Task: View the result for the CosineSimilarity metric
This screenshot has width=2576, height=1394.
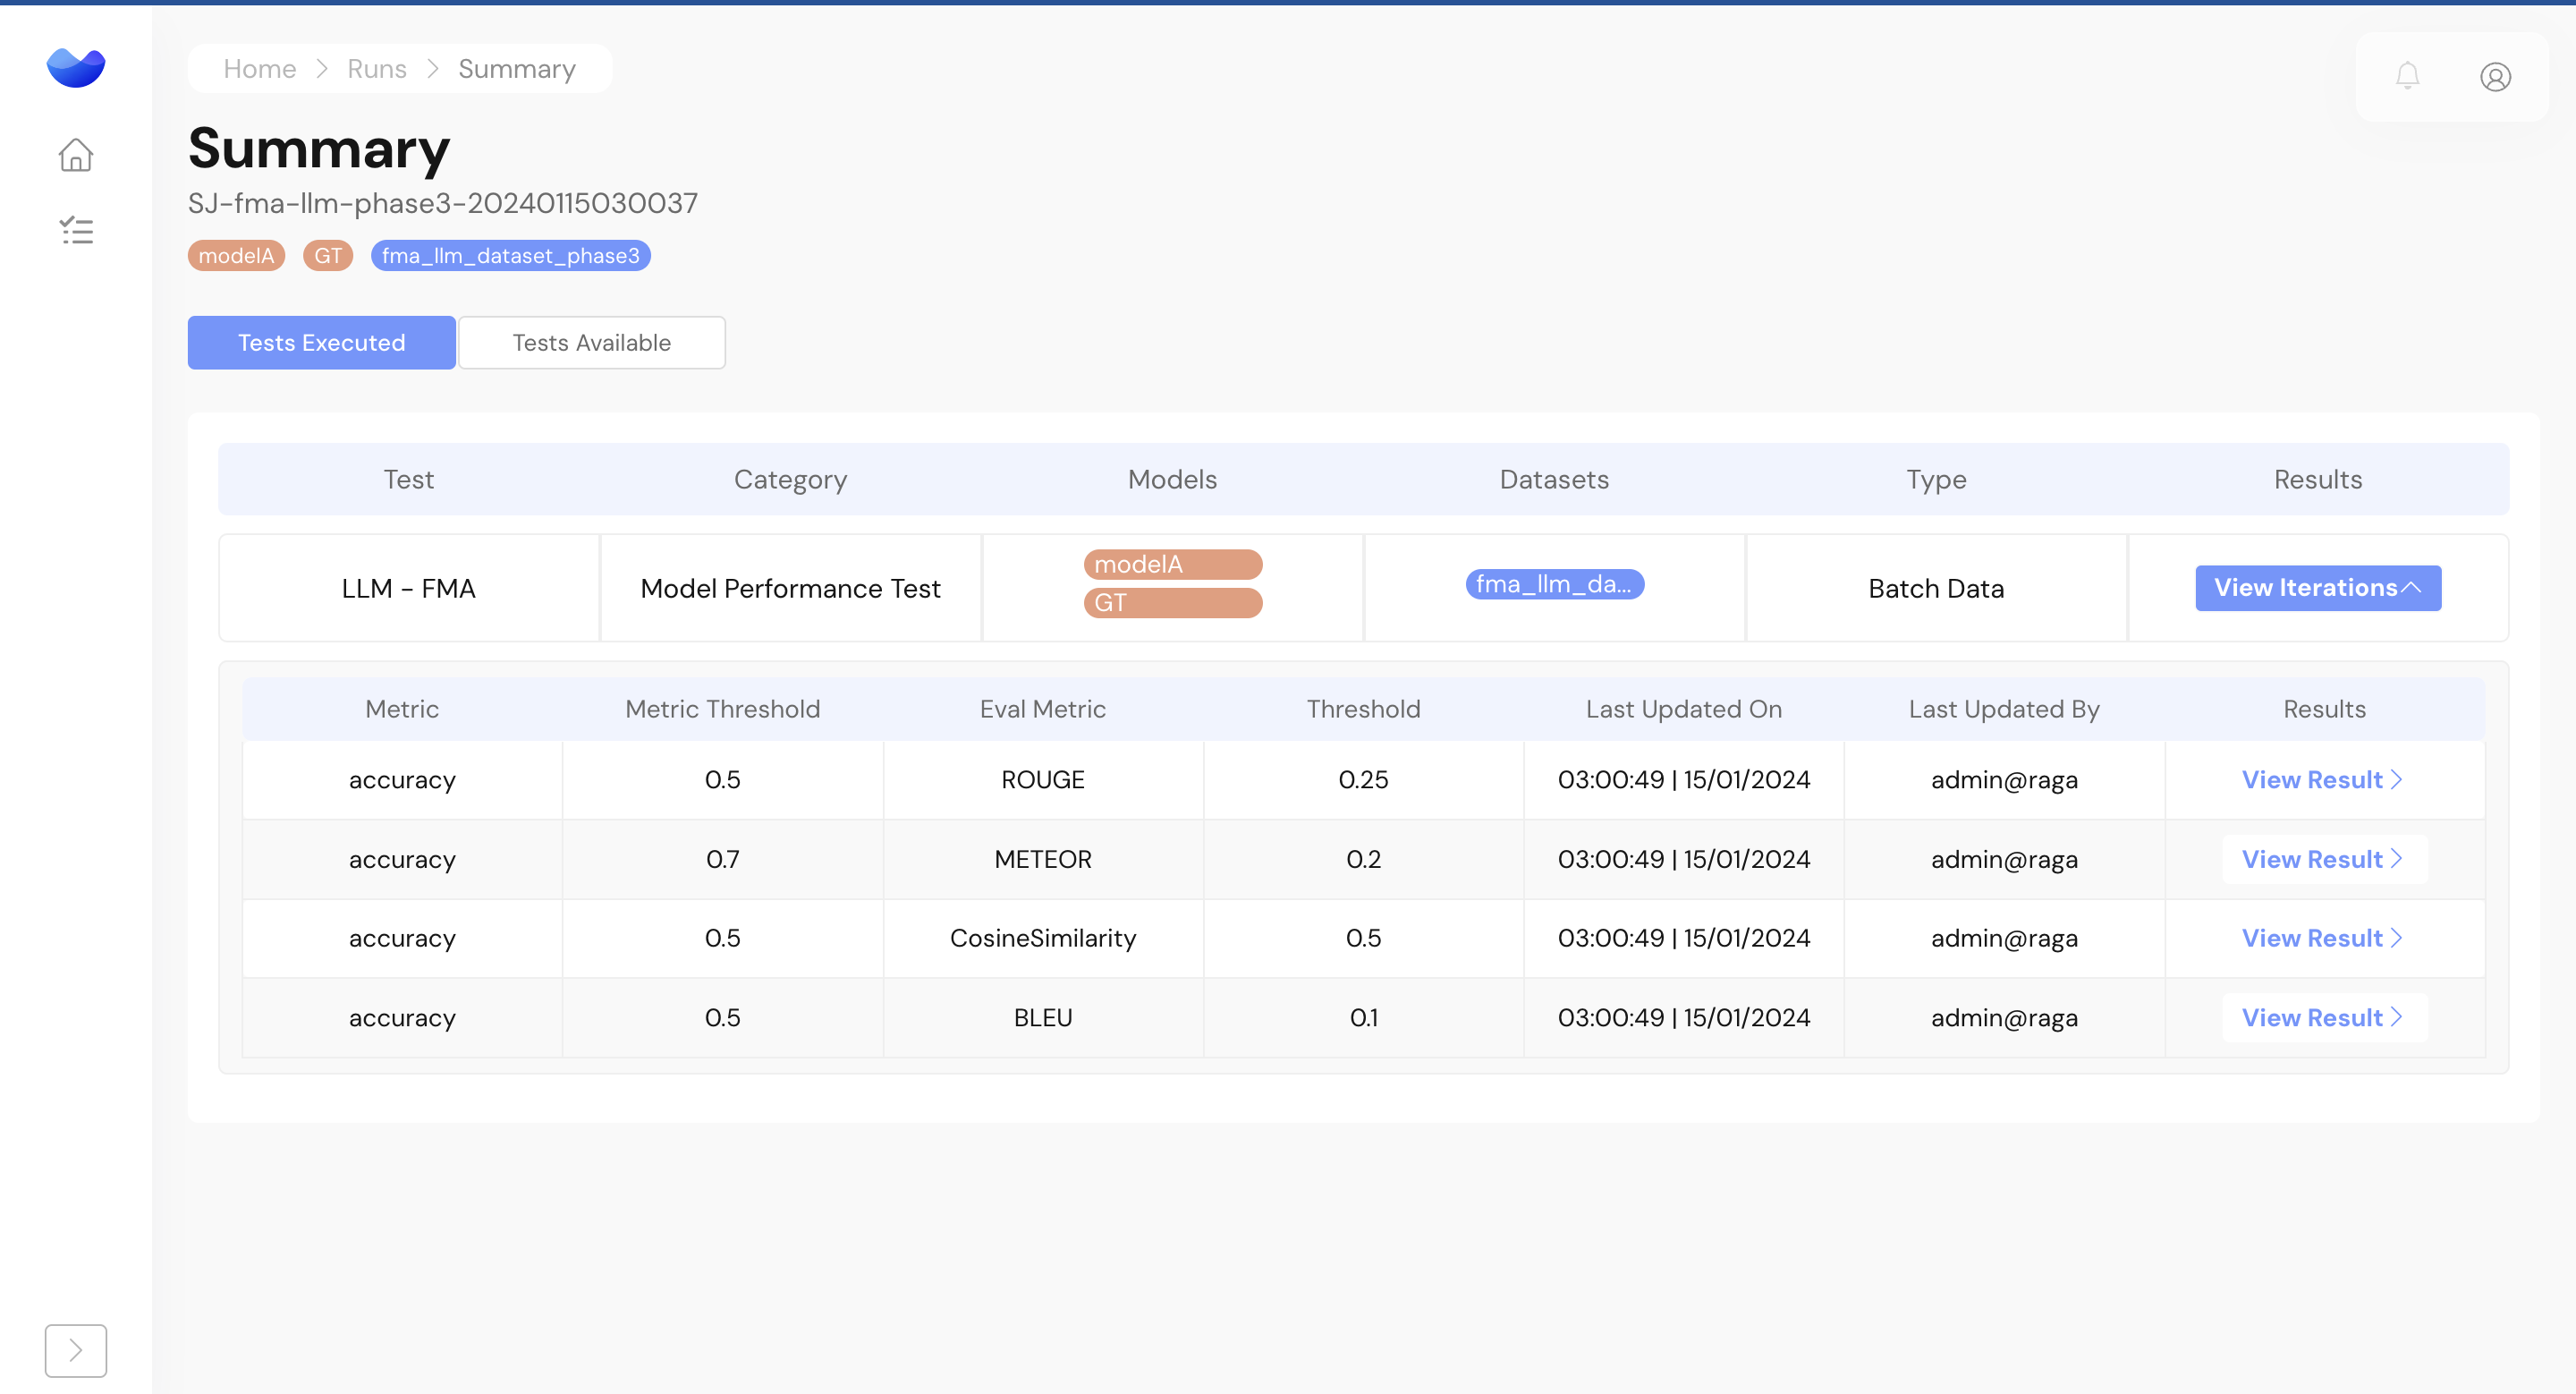Action: pyautogui.click(x=2322, y=938)
